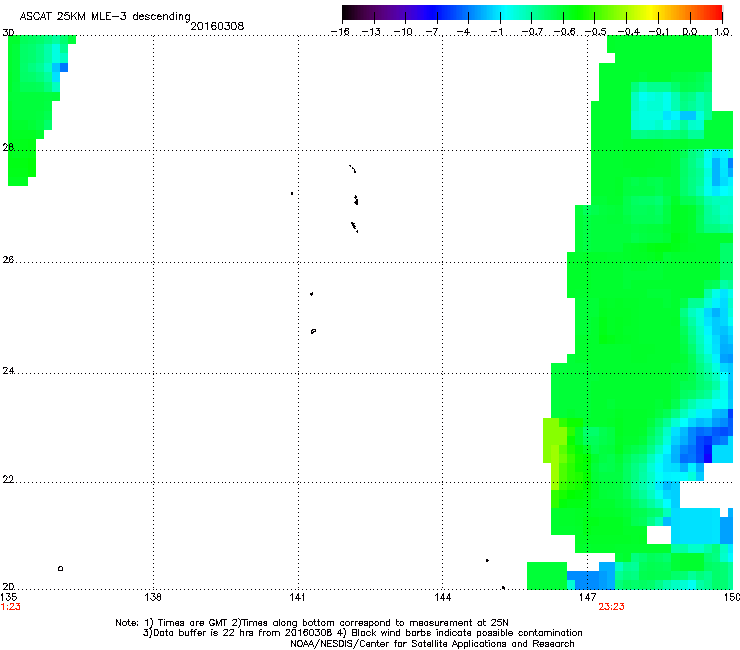Viewport: 740px width, 650px height.
Task: Click the '-16' color scale label
Action: [340, 32]
